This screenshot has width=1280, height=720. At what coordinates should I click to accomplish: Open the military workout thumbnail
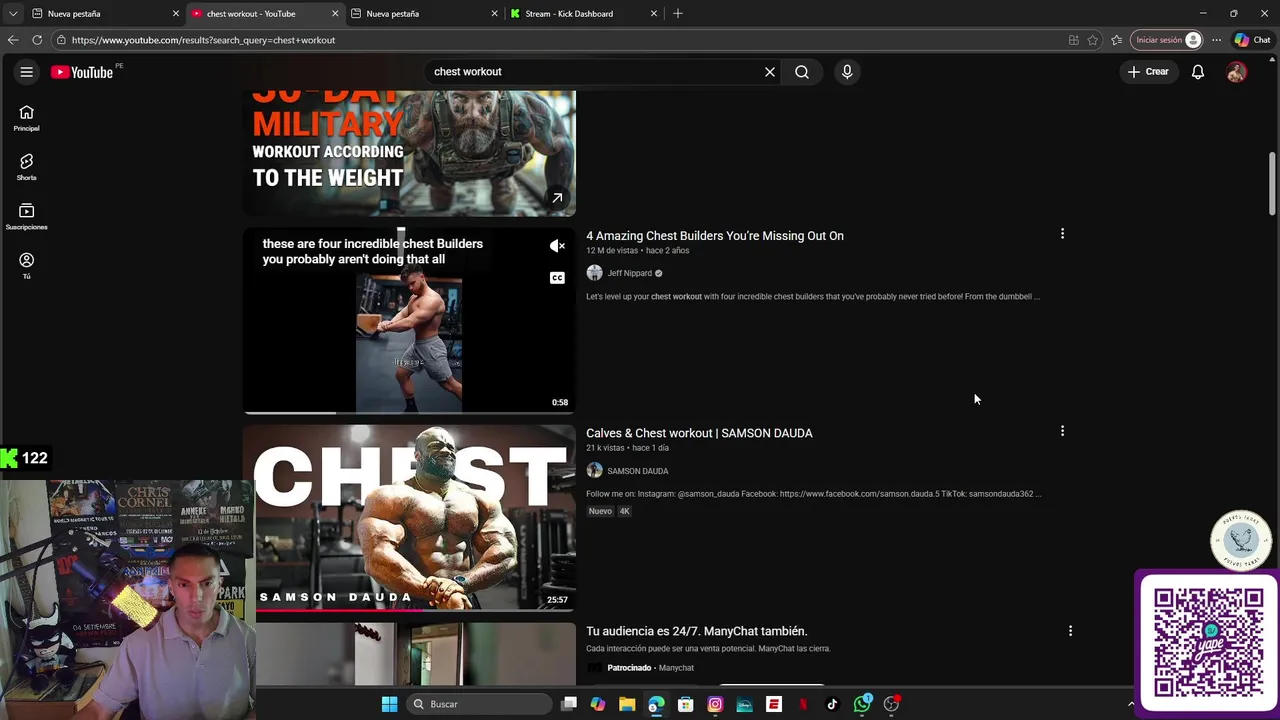click(409, 153)
